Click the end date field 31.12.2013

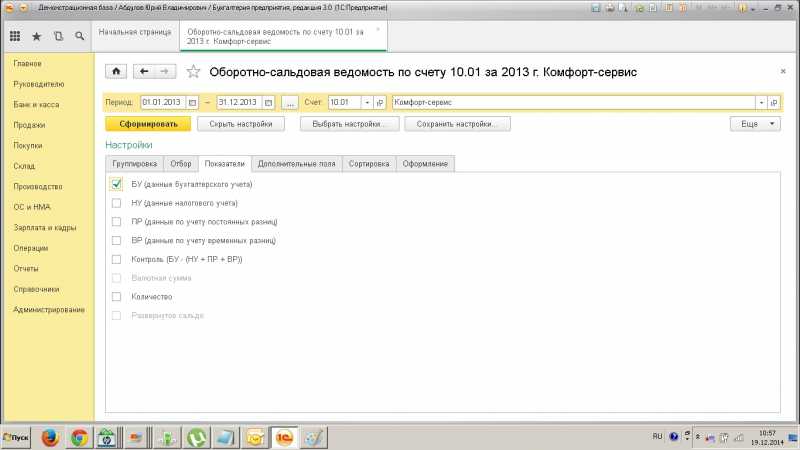(x=239, y=103)
